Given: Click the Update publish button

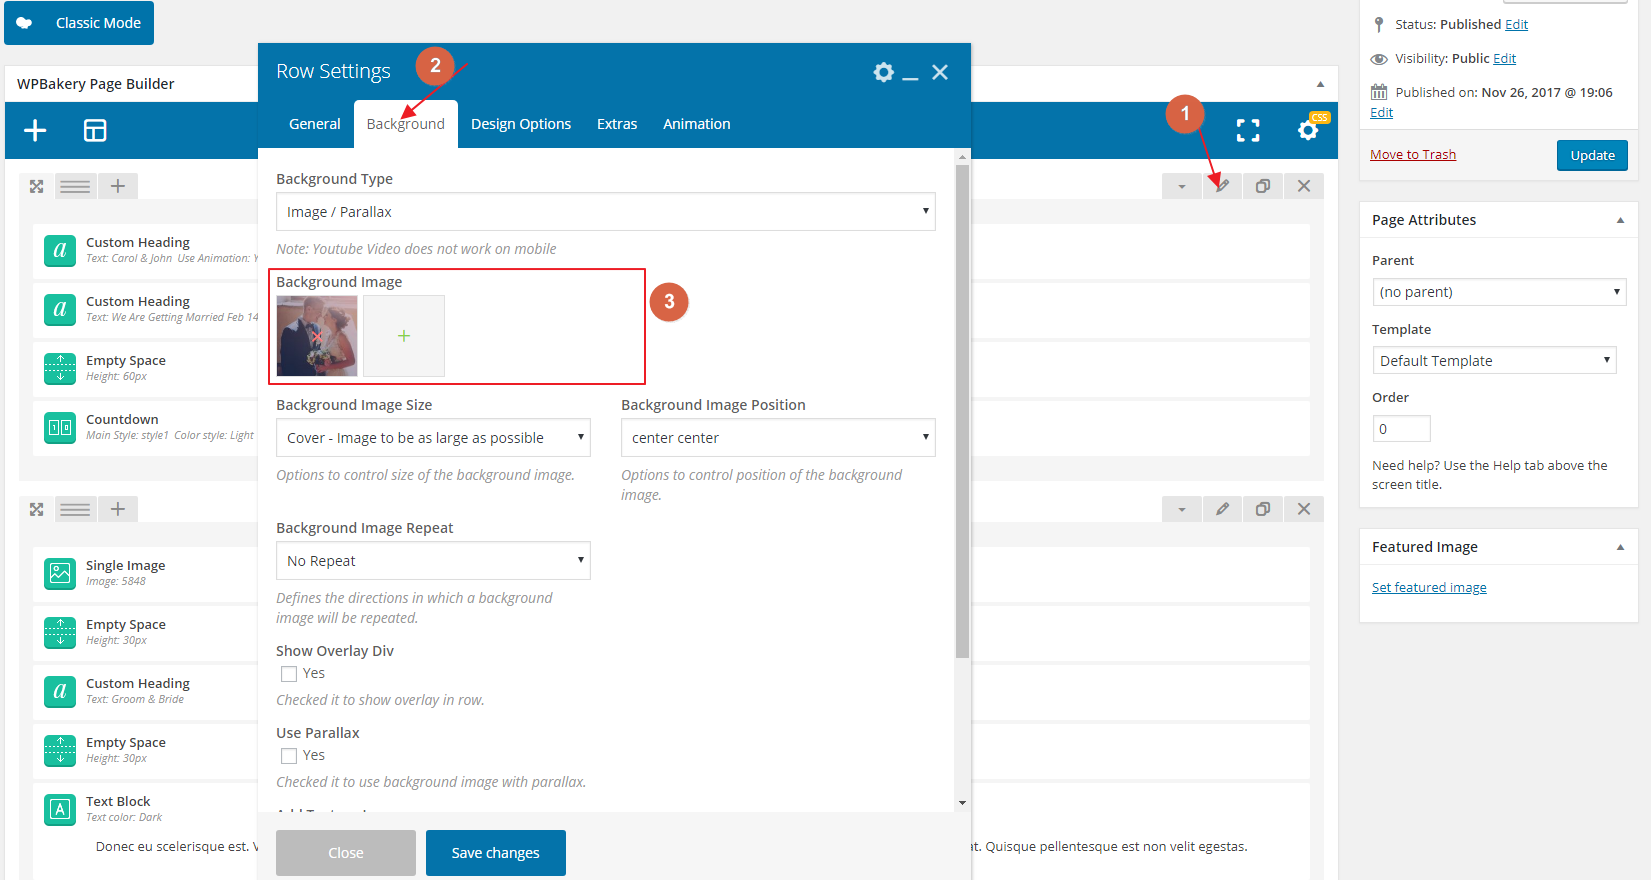Looking at the screenshot, I should click(x=1592, y=155).
